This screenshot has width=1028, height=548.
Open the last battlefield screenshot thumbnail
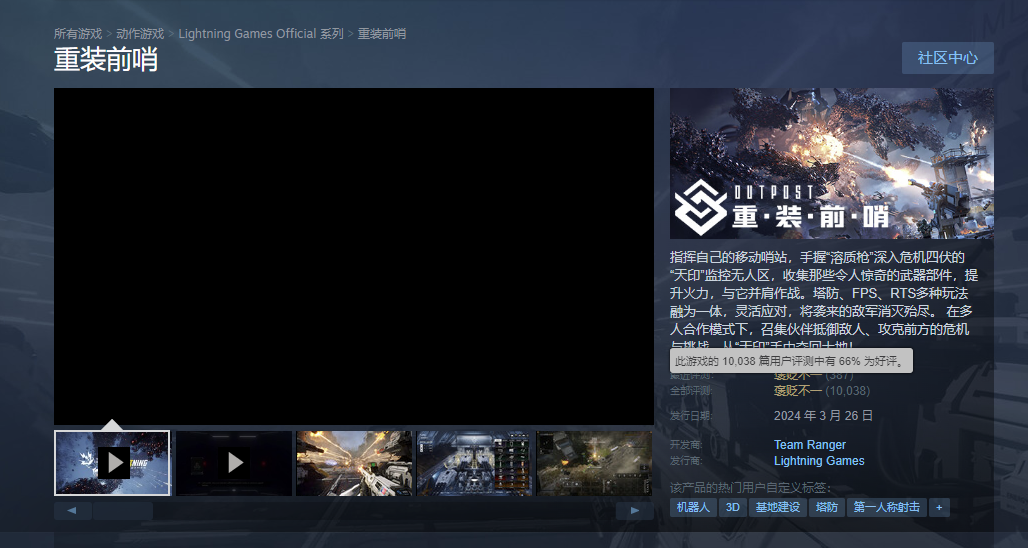click(x=595, y=463)
